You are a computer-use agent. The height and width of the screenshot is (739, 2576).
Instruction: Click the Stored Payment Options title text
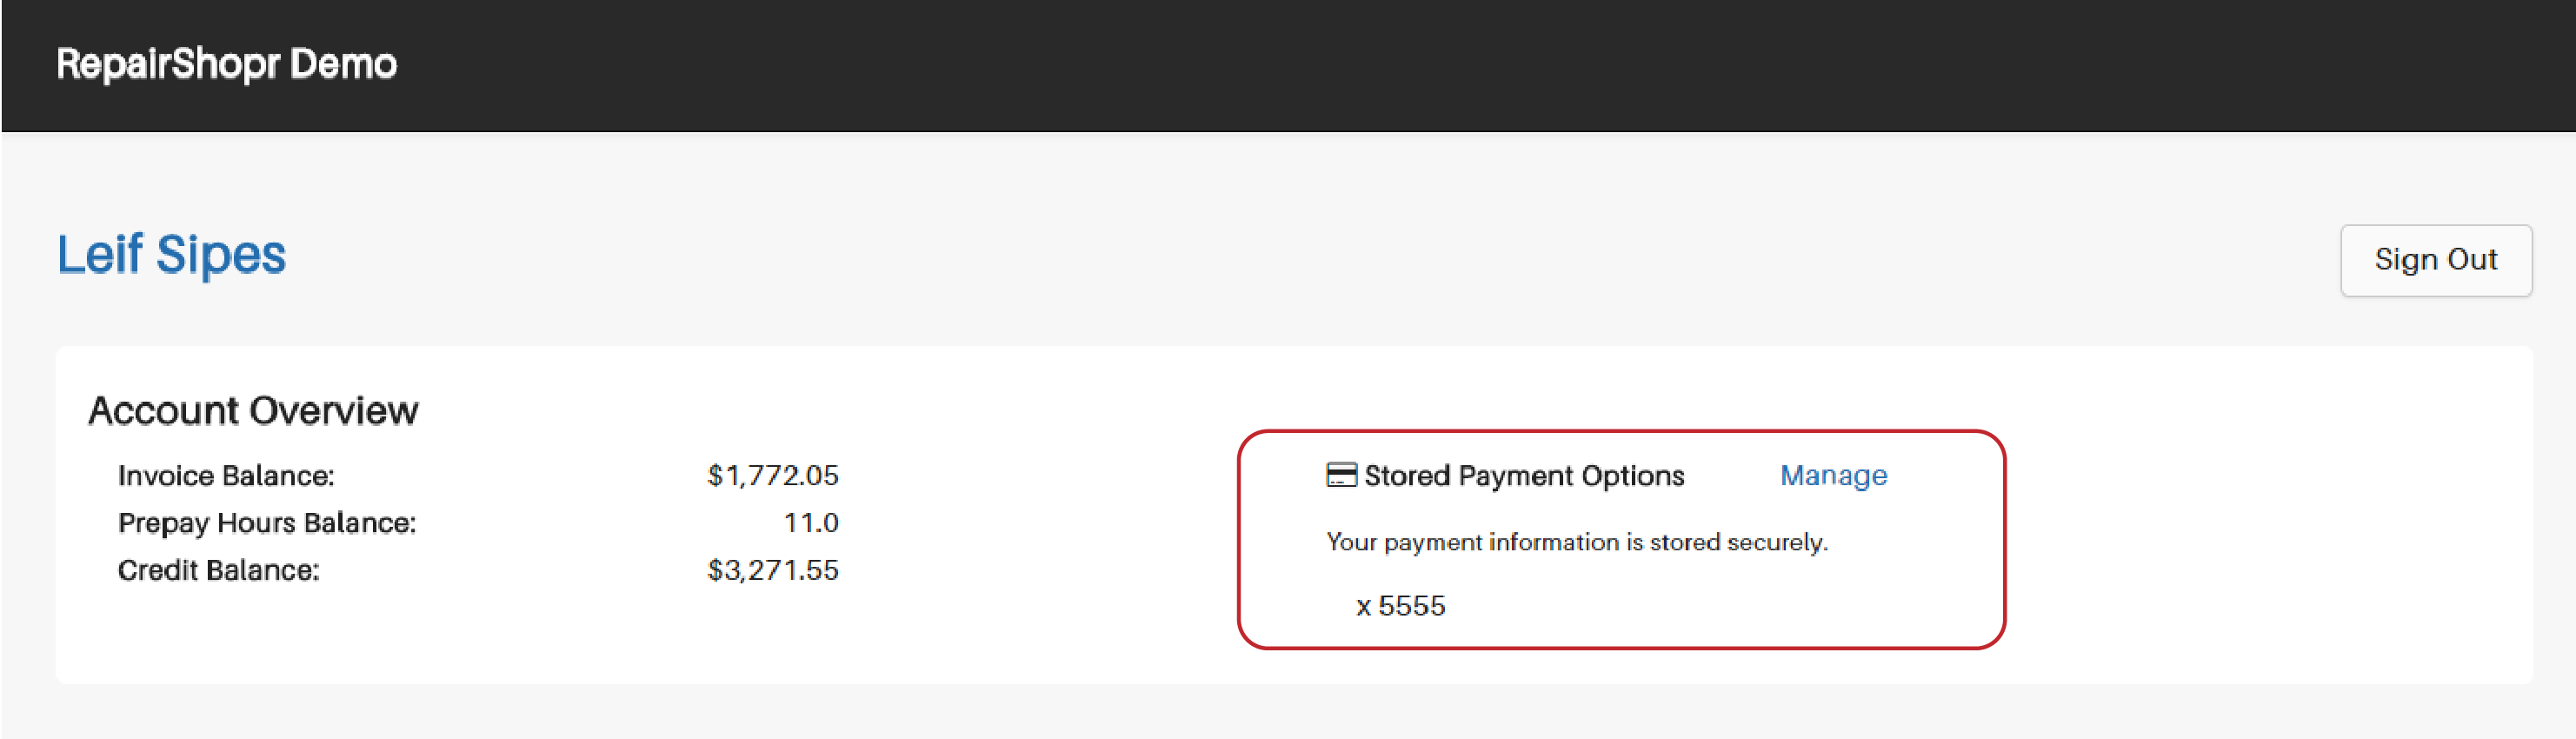tap(1524, 476)
